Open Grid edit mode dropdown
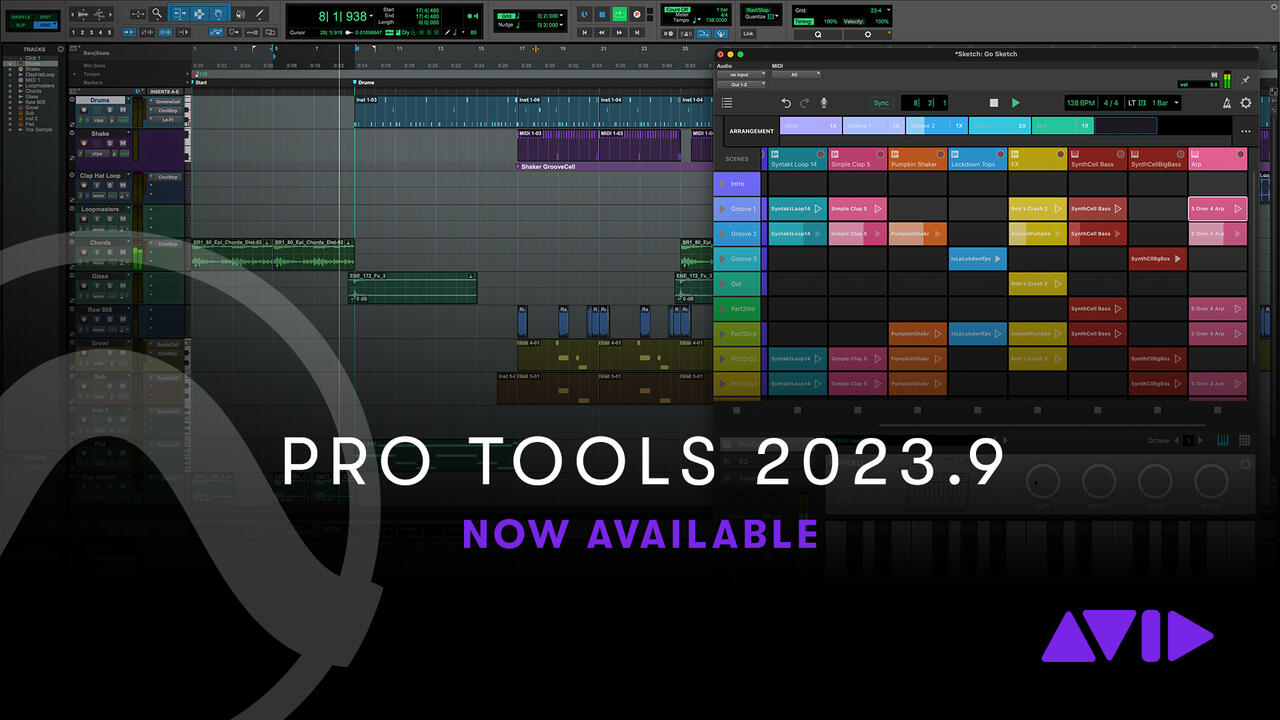The image size is (1280, 720). coord(47,25)
